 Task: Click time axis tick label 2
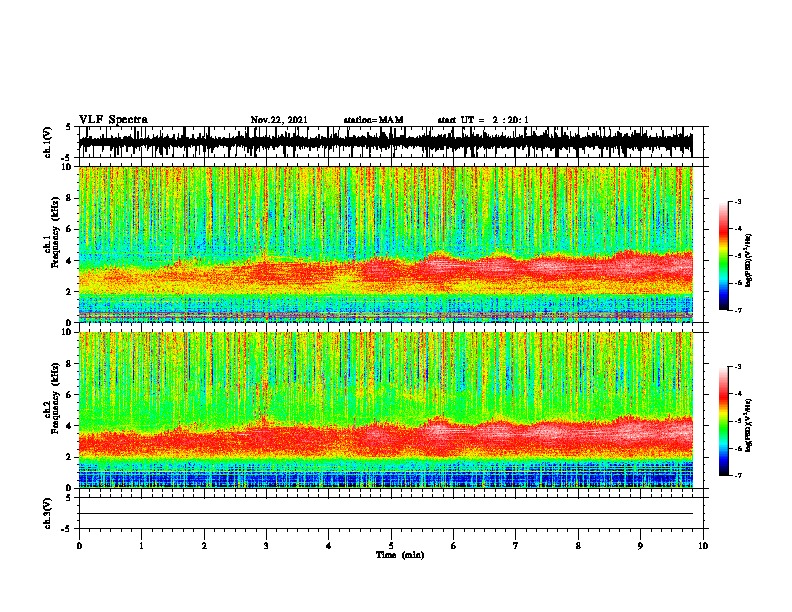(x=204, y=546)
